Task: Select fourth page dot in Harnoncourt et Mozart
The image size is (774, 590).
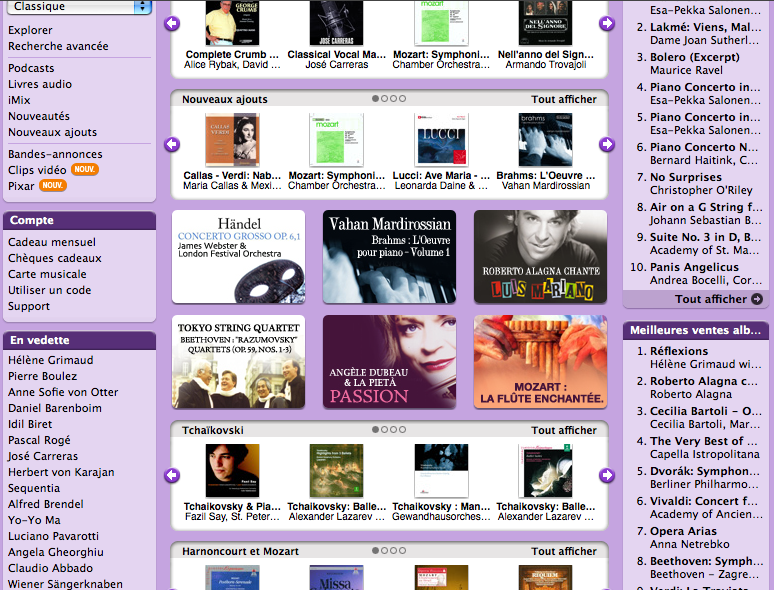Action: point(402,551)
